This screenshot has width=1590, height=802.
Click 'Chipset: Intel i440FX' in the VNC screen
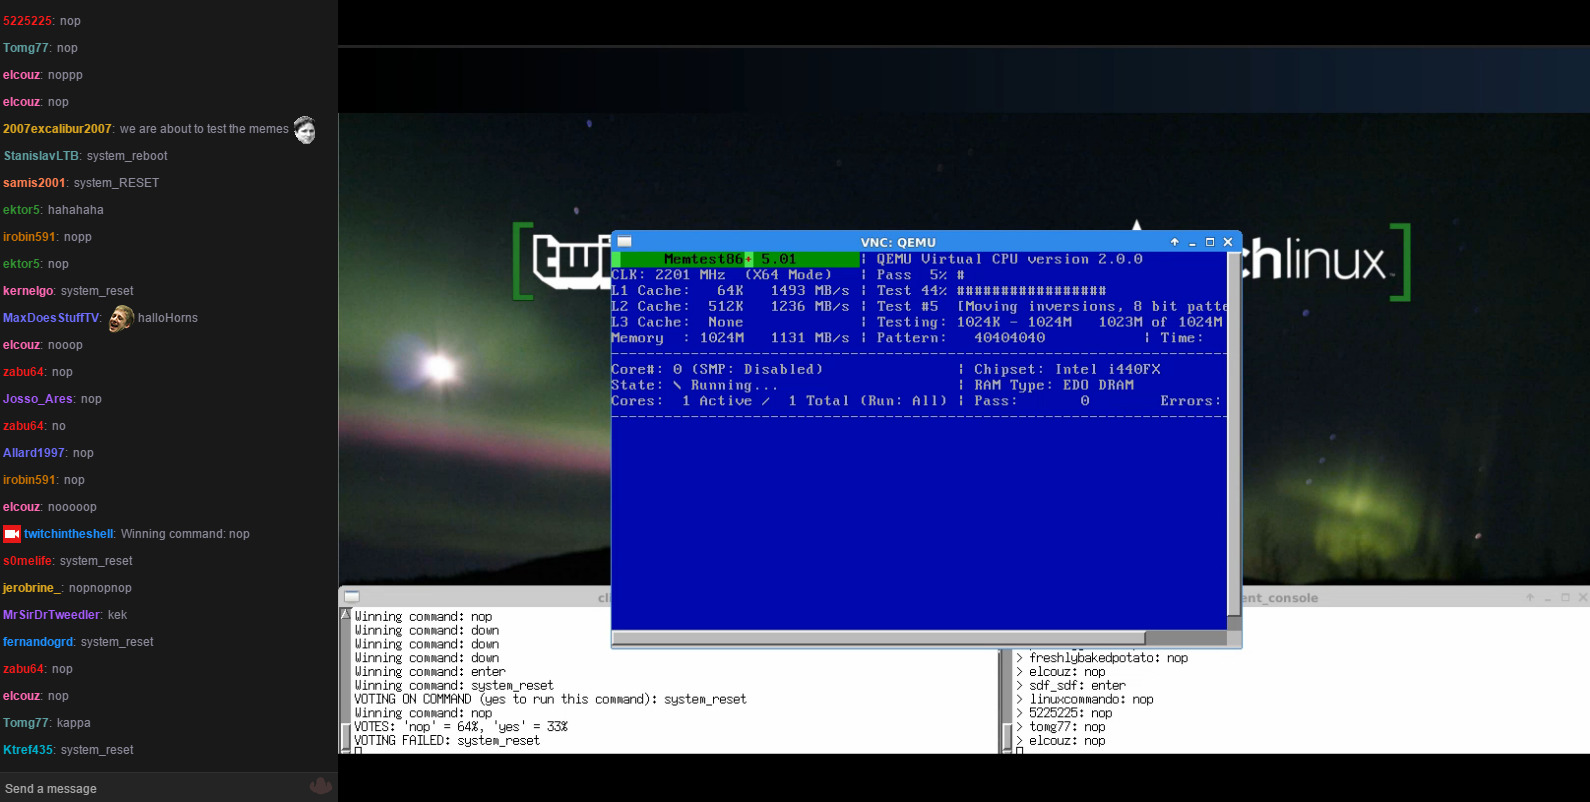tap(1068, 369)
